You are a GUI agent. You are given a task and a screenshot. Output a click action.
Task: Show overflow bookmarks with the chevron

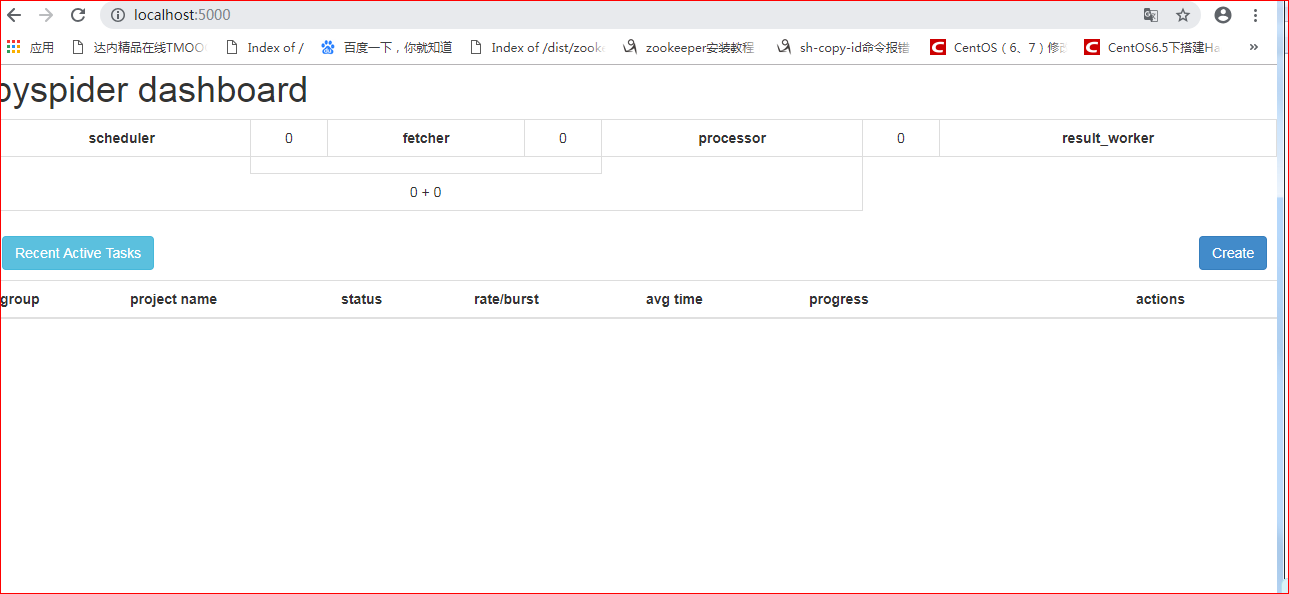click(x=1253, y=46)
